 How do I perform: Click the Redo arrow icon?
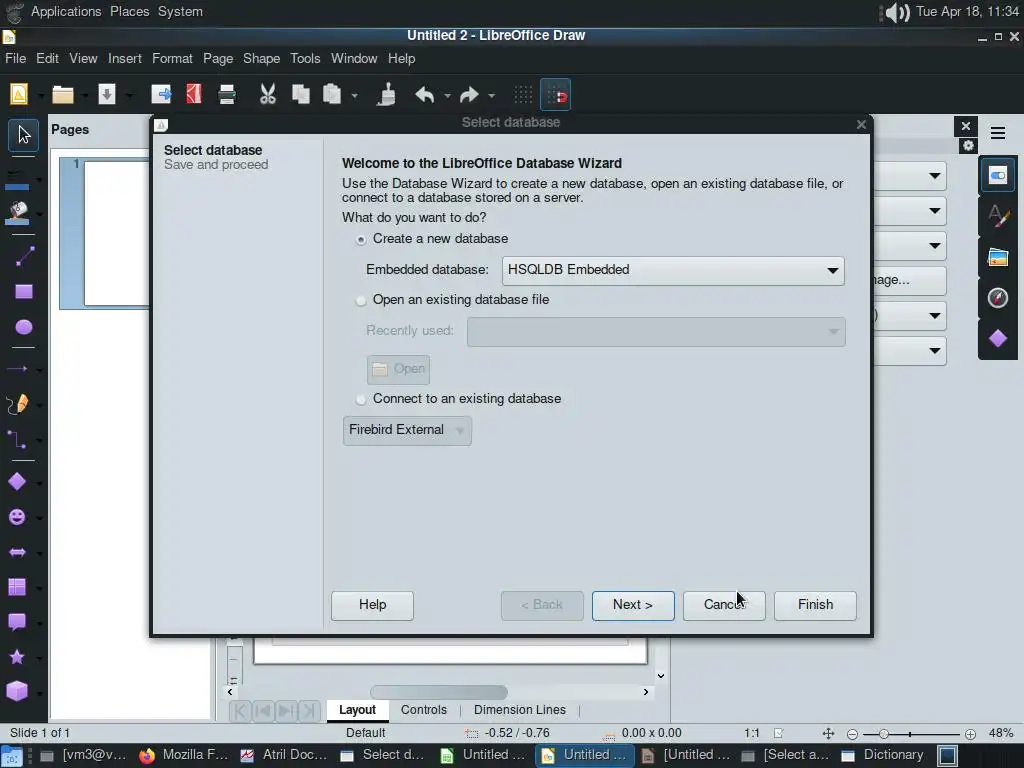469,95
